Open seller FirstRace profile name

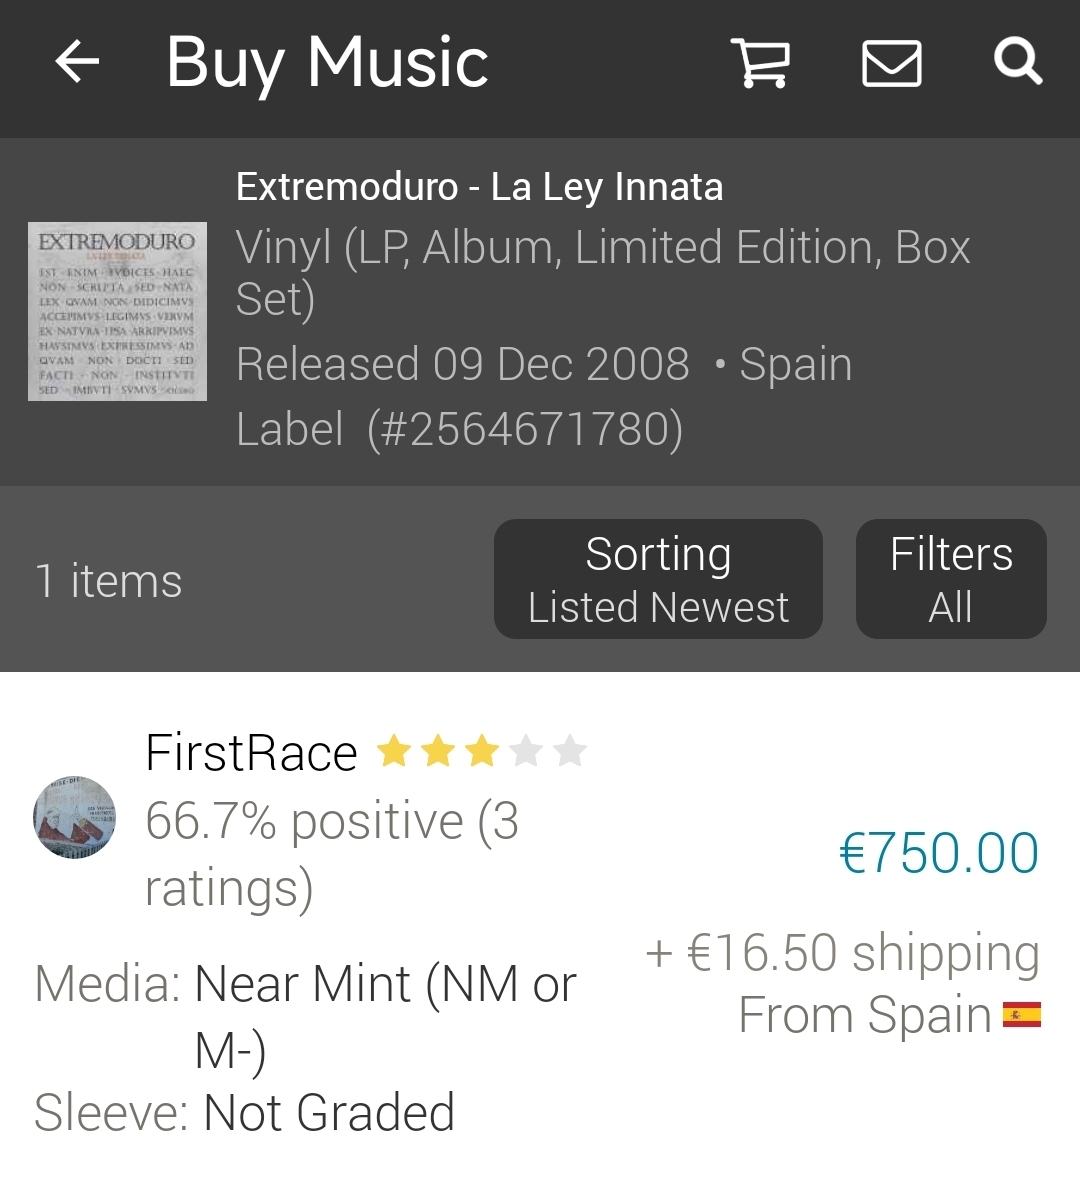tap(251, 753)
